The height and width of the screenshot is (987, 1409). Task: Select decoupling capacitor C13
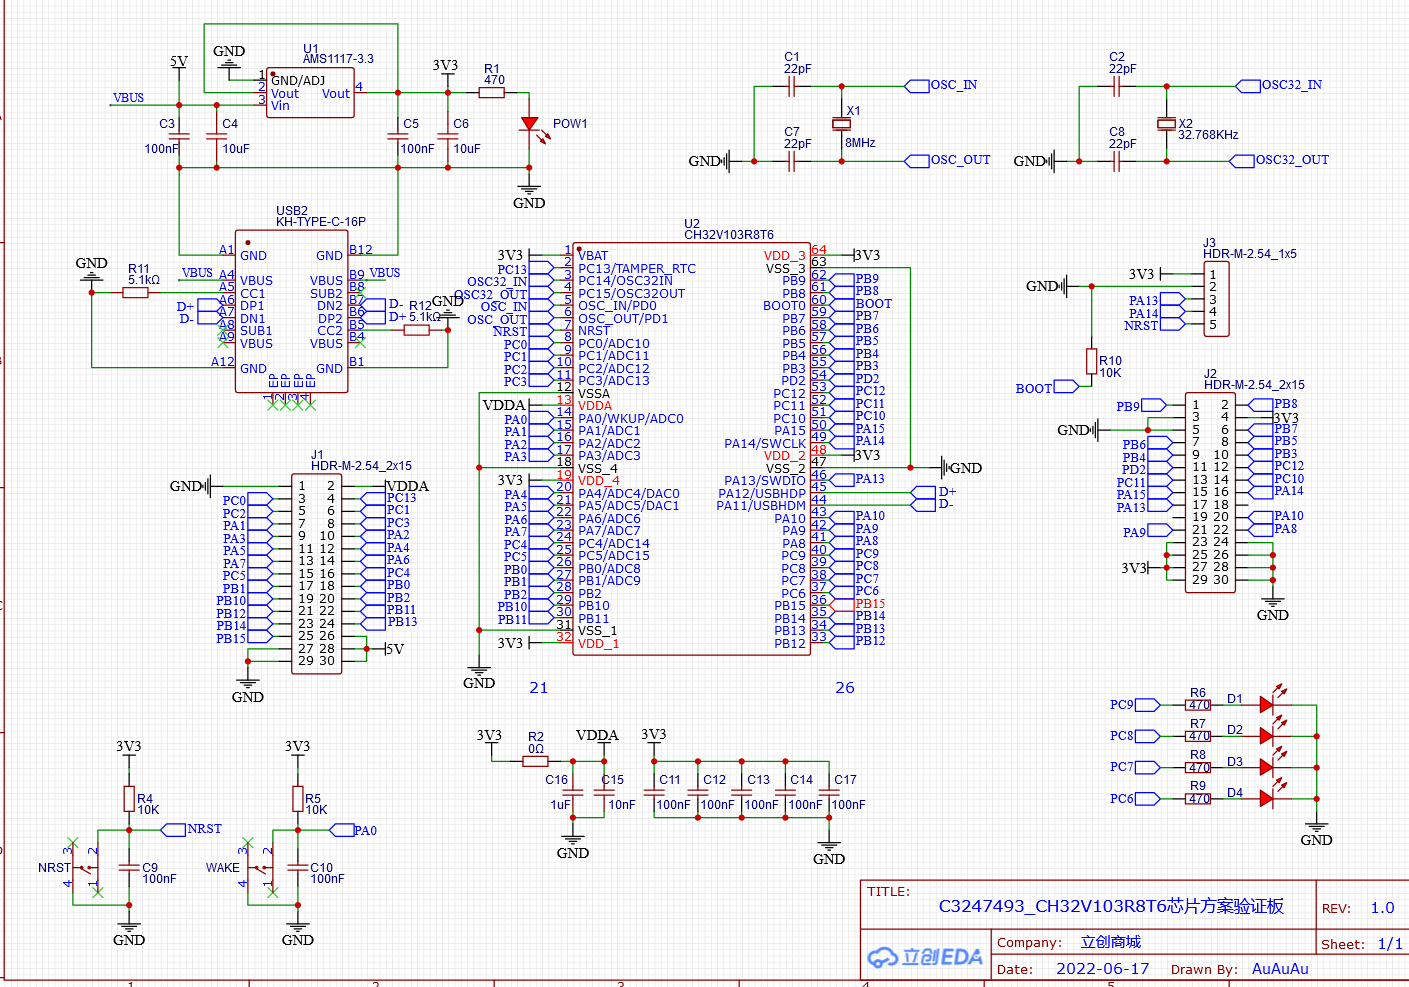pos(742,793)
